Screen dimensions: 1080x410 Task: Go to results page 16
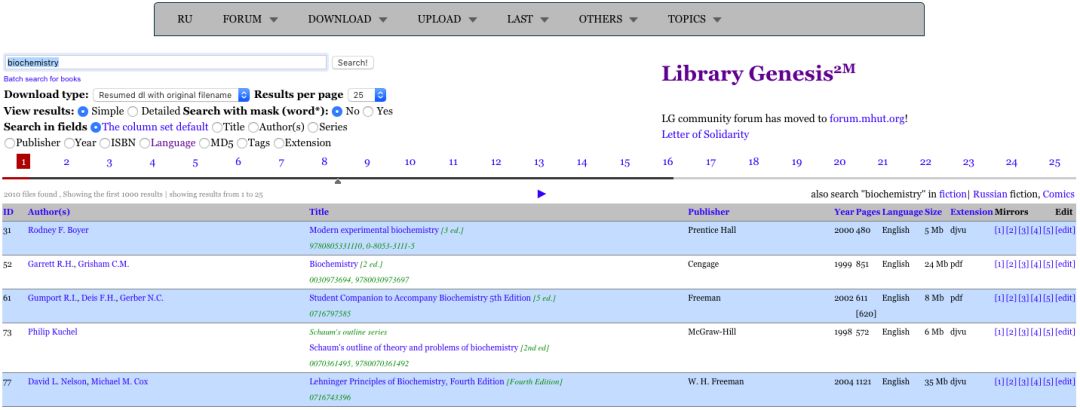pyautogui.click(x=667, y=163)
